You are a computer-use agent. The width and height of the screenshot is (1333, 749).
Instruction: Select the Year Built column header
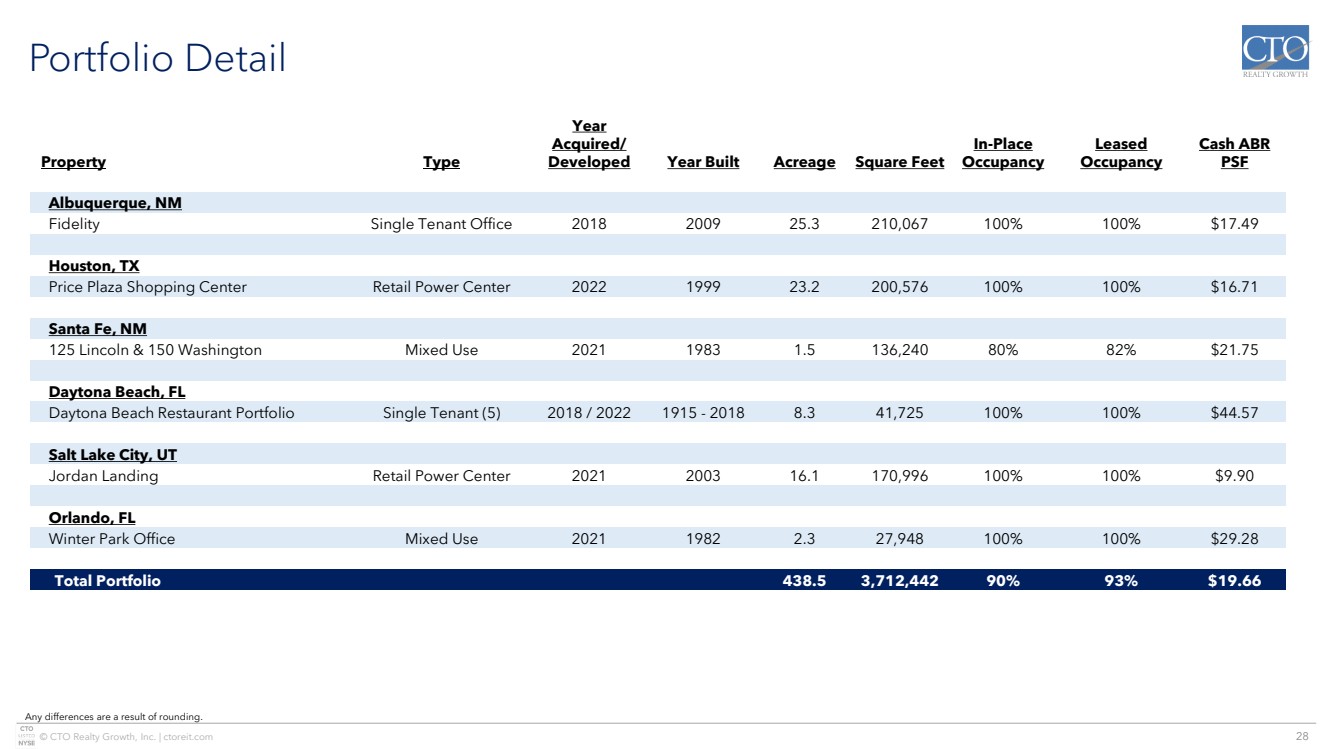(x=703, y=162)
